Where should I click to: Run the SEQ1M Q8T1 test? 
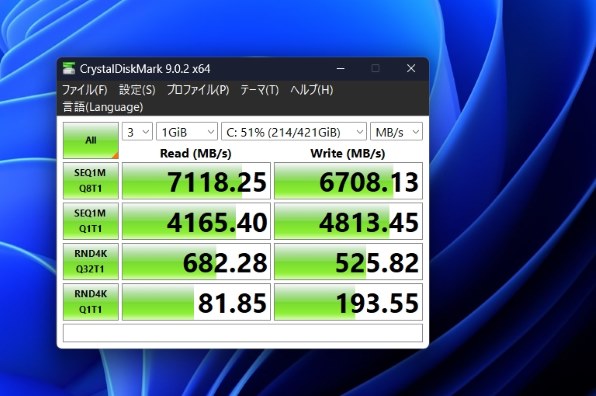pos(91,181)
